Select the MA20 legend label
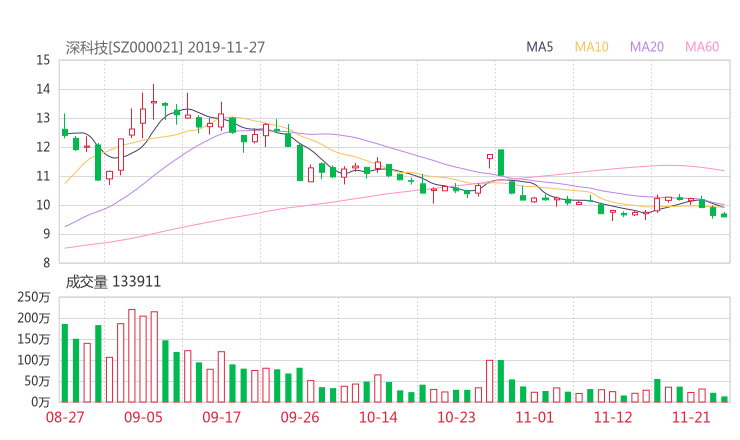 (x=647, y=47)
